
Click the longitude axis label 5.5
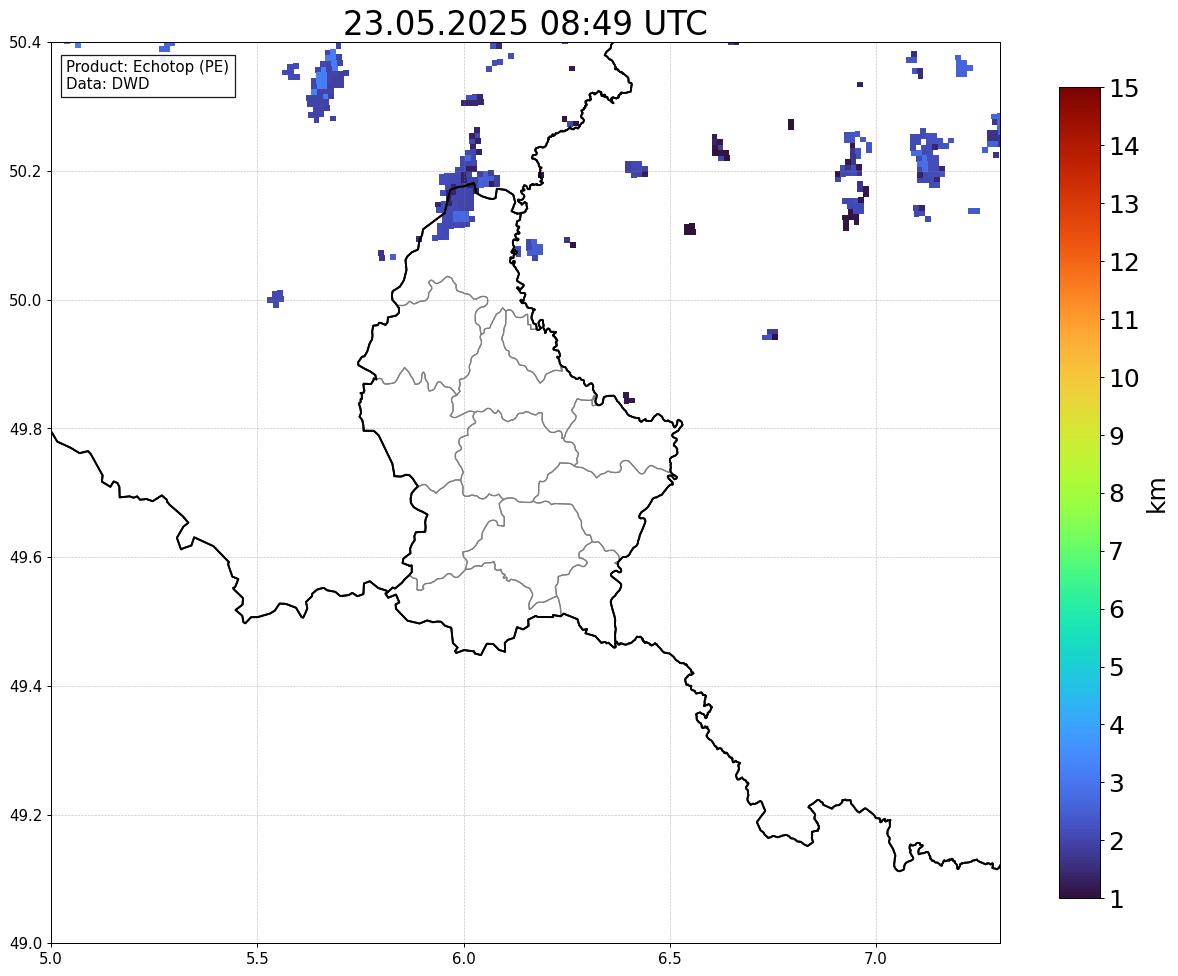coord(258,959)
